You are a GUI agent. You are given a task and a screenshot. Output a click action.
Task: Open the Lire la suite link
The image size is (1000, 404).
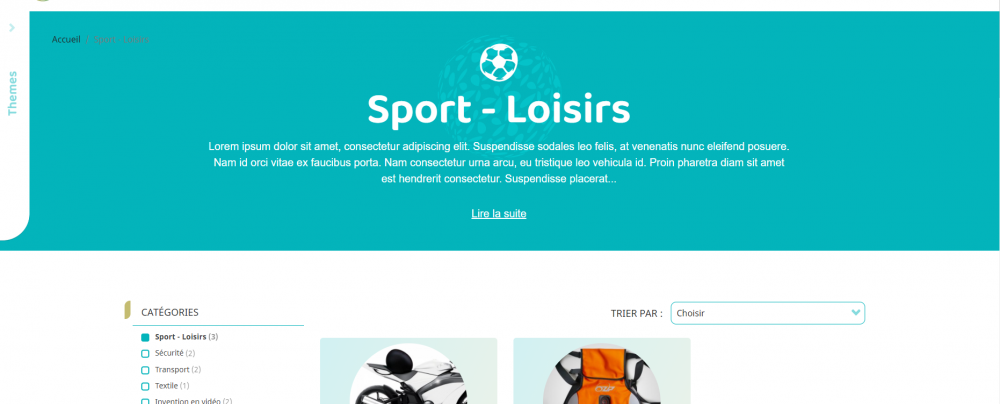click(x=499, y=214)
